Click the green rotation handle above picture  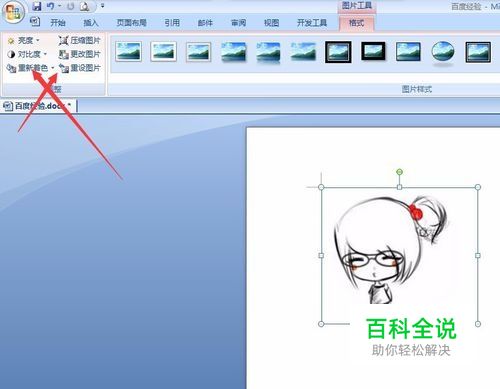point(399,172)
